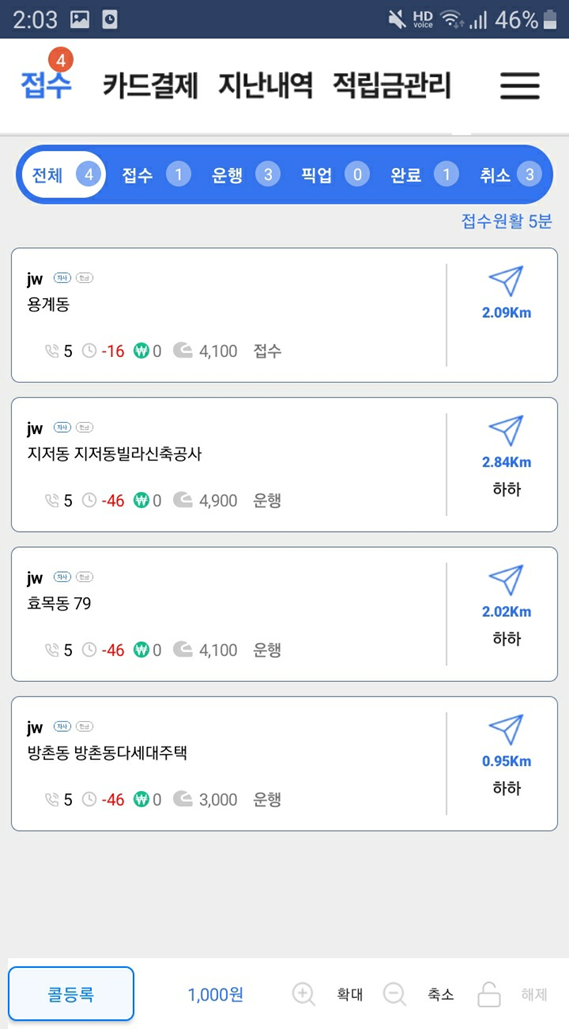Tap the 확대 zoom-in magnifier icon
The image size is (569, 1029).
[x=303, y=994]
